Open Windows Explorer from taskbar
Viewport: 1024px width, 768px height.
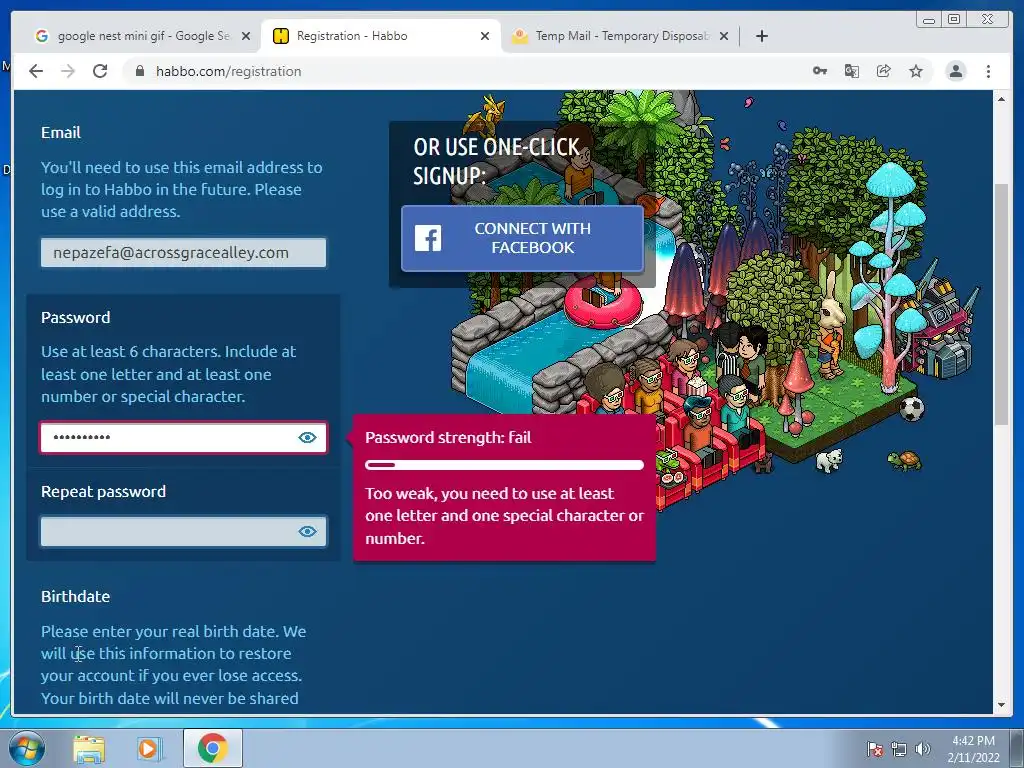(89, 749)
